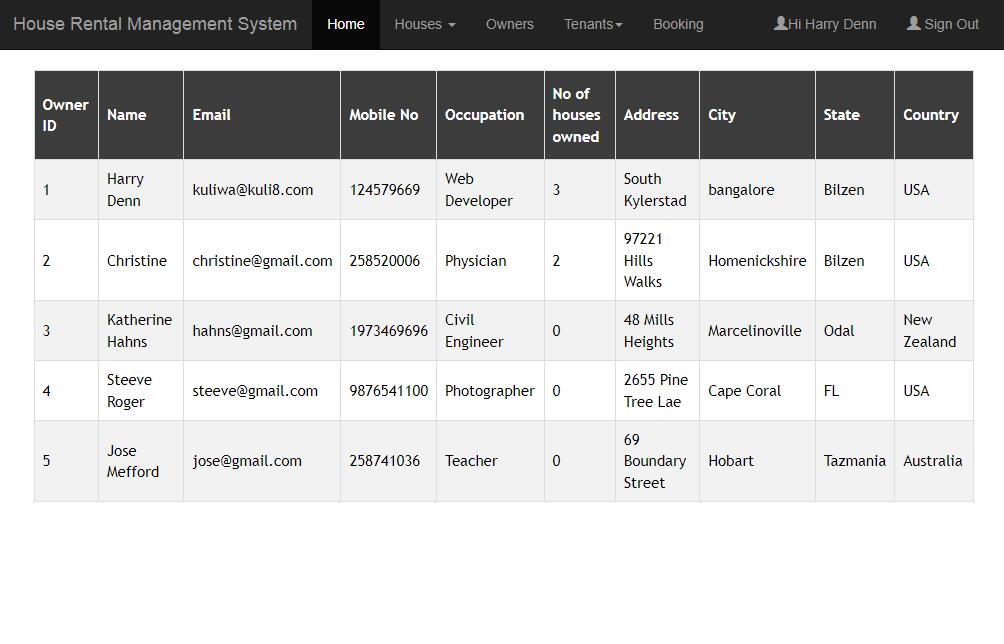Click christine@gmail.com in the table
This screenshot has width=1004, height=644.
[262, 261]
